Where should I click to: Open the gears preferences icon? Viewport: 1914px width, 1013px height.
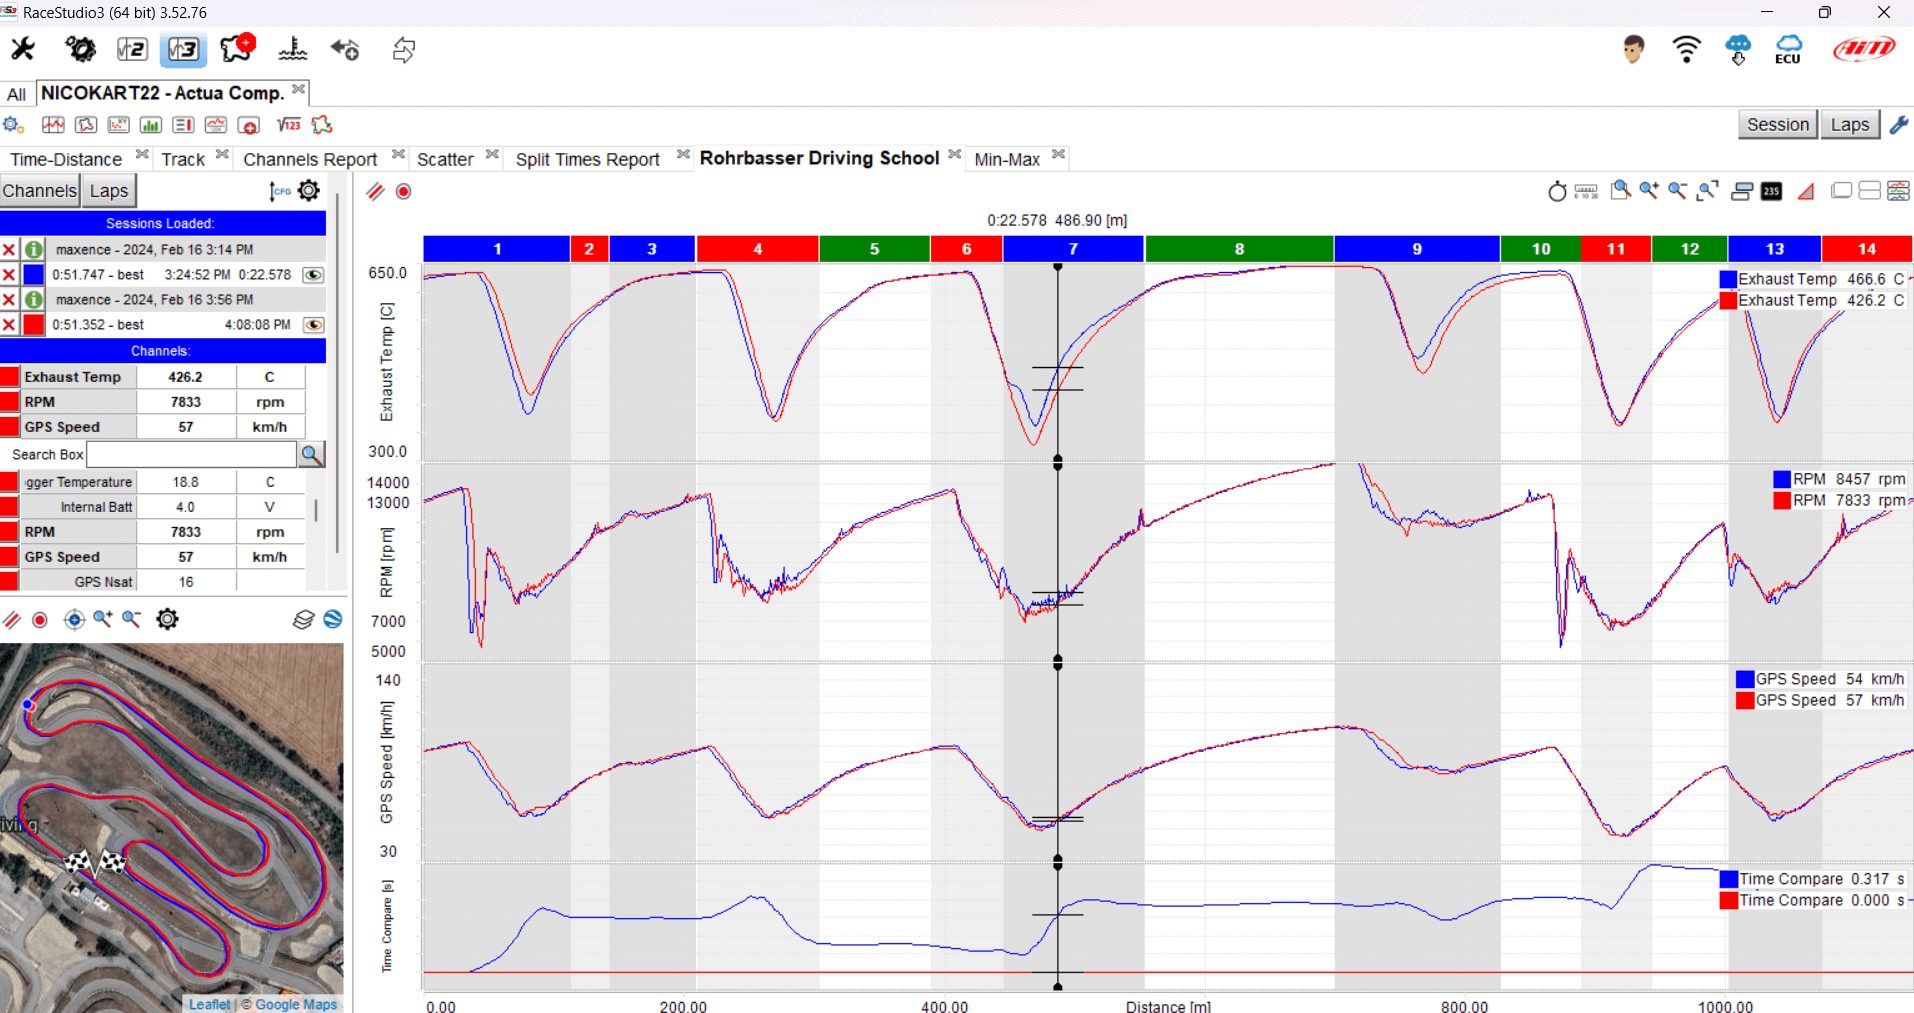(80, 49)
